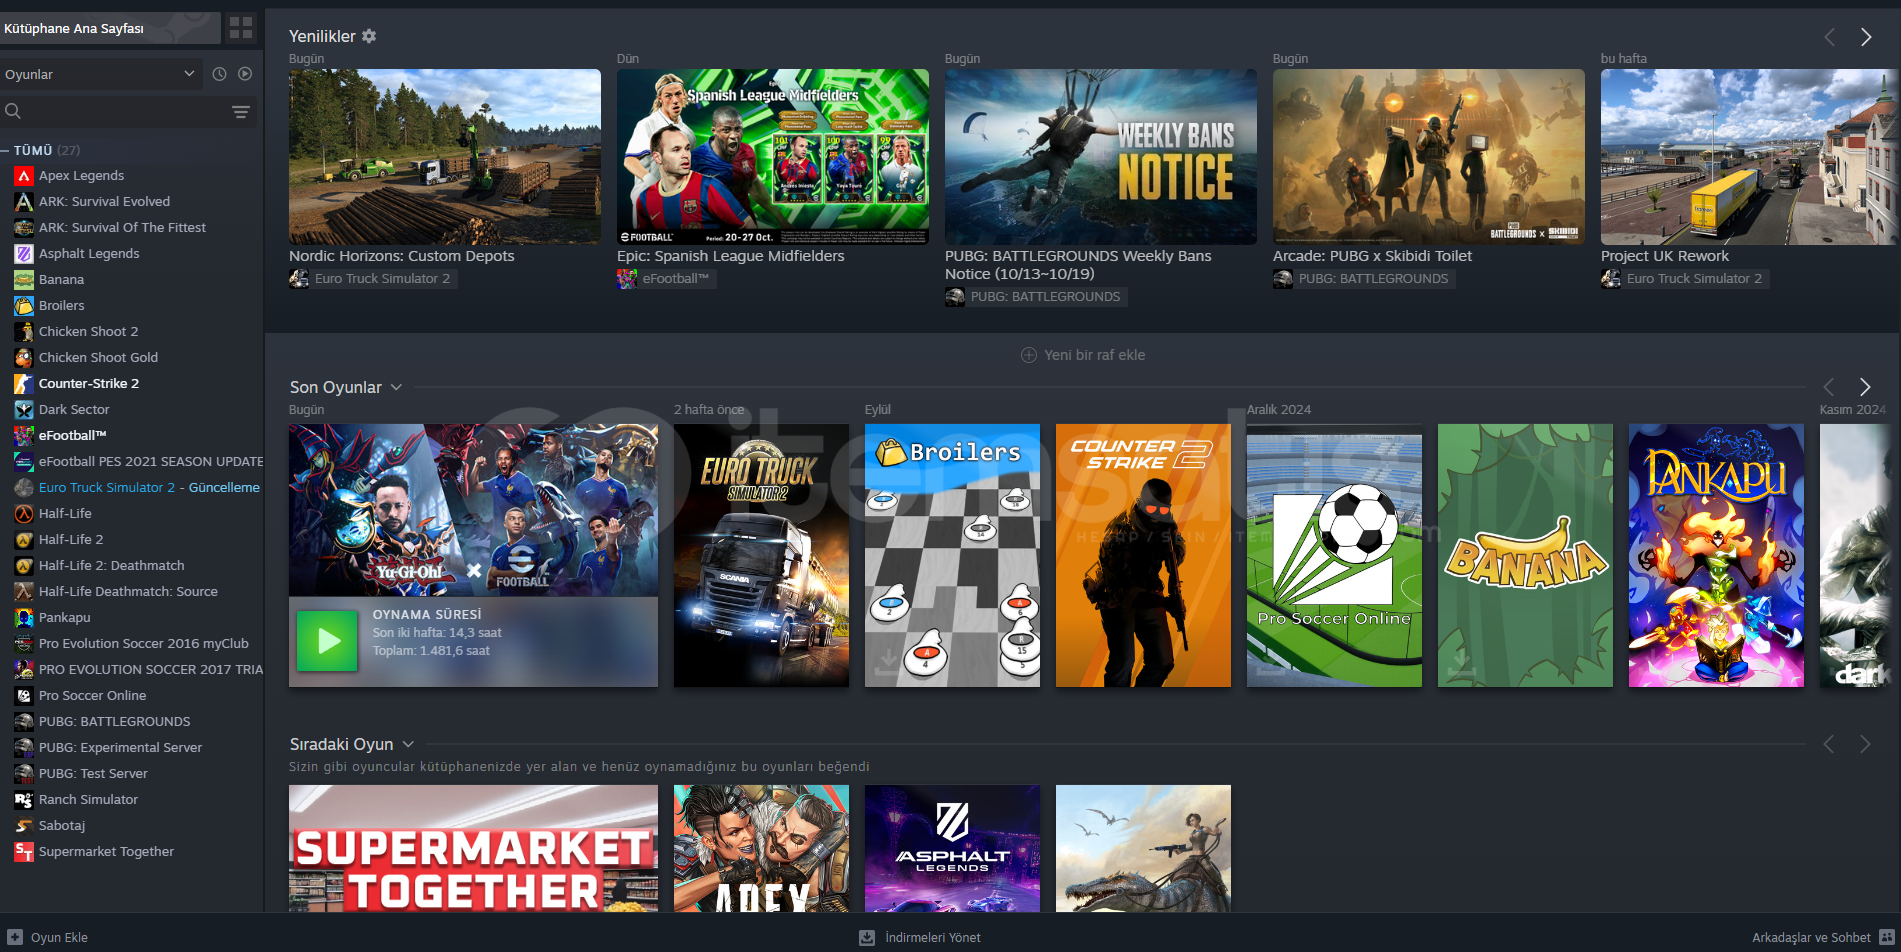Screen dimensions: 1901x952
Task: Go to previous Yenilikler news page
Action: point(1830,37)
